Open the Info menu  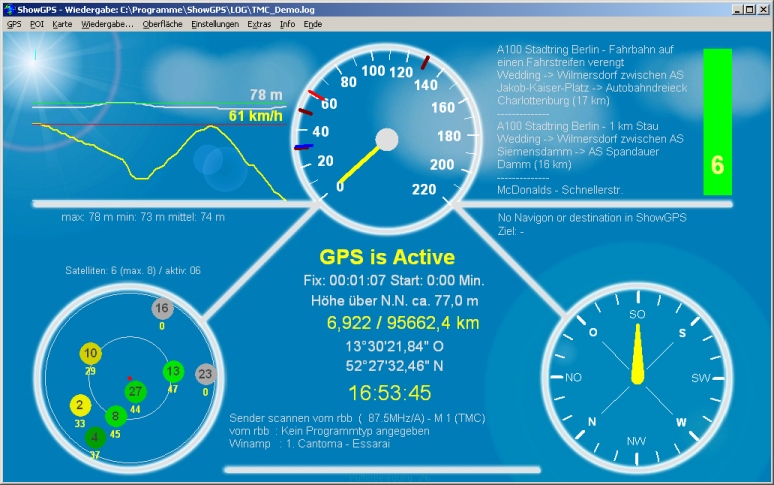pos(287,24)
